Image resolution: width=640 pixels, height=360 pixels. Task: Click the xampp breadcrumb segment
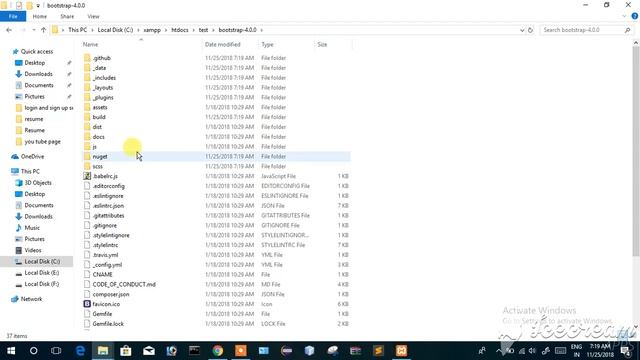tap(152, 30)
